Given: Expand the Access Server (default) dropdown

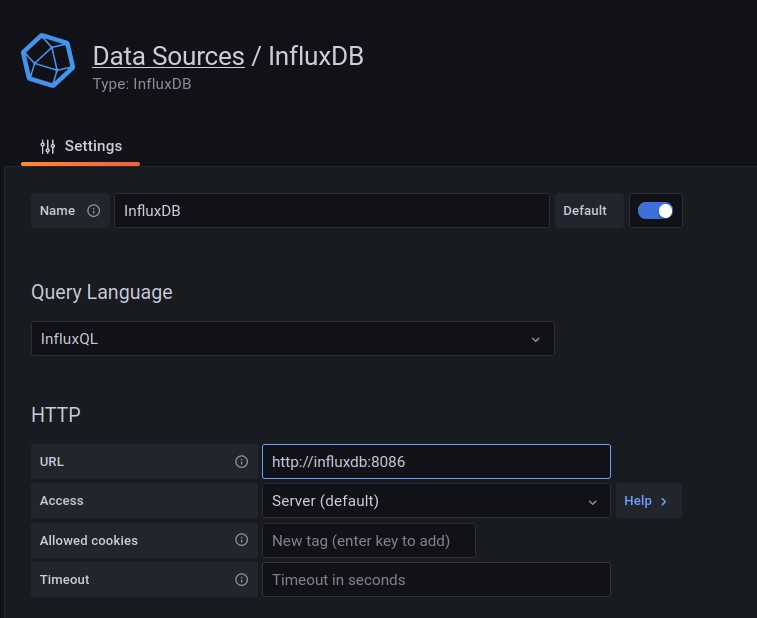Looking at the screenshot, I should pyautogui.click(x=435, y=501).
